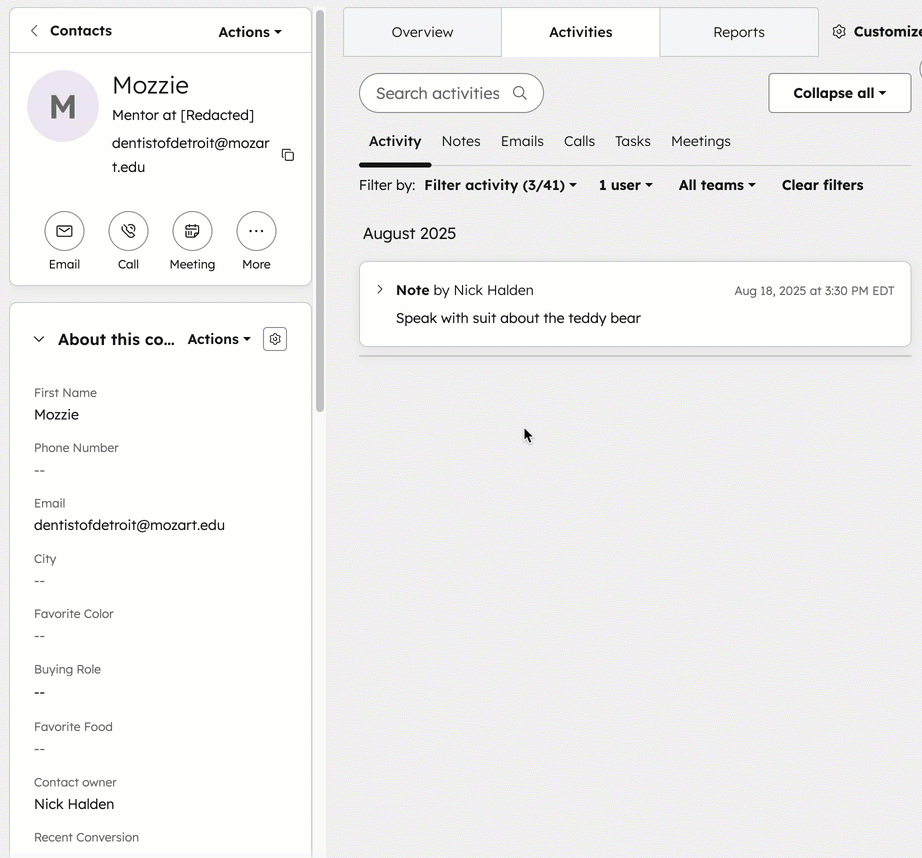The height and width of the screenshot is (858, 922).
Task: Click the note text about the teddy bear
Action: 518,318
